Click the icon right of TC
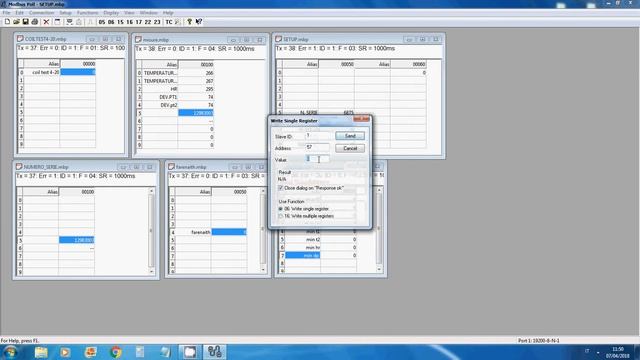The height and width of the screenshot is (360, 640). coord(177,22)
